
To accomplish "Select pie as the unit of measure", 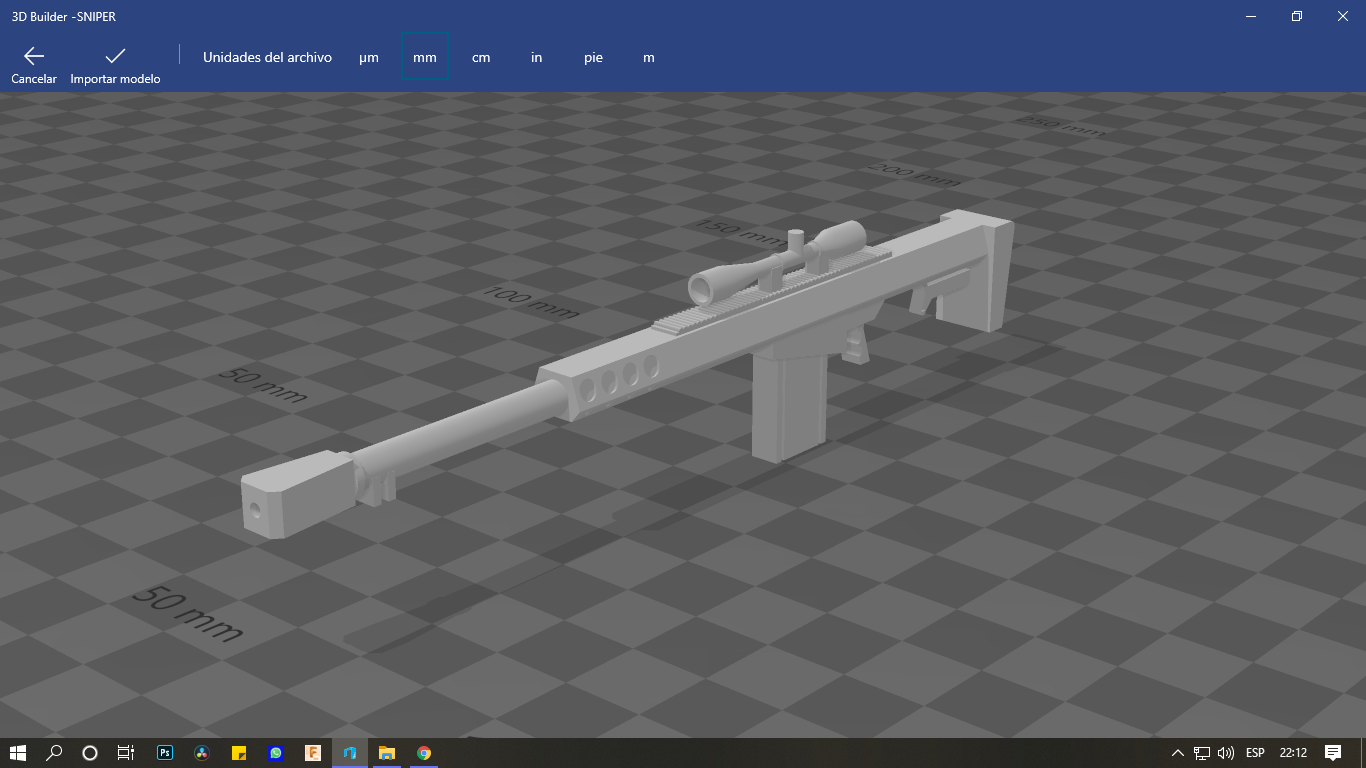I will coord(593,57).
